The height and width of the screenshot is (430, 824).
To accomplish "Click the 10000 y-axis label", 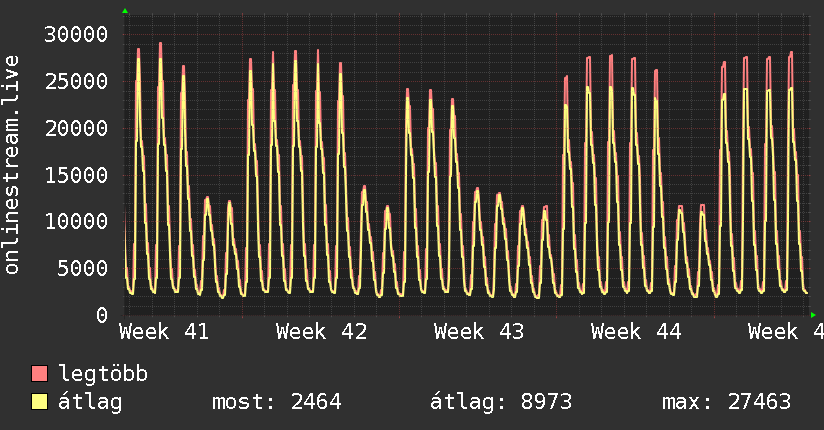I will (x=76, y=221).
